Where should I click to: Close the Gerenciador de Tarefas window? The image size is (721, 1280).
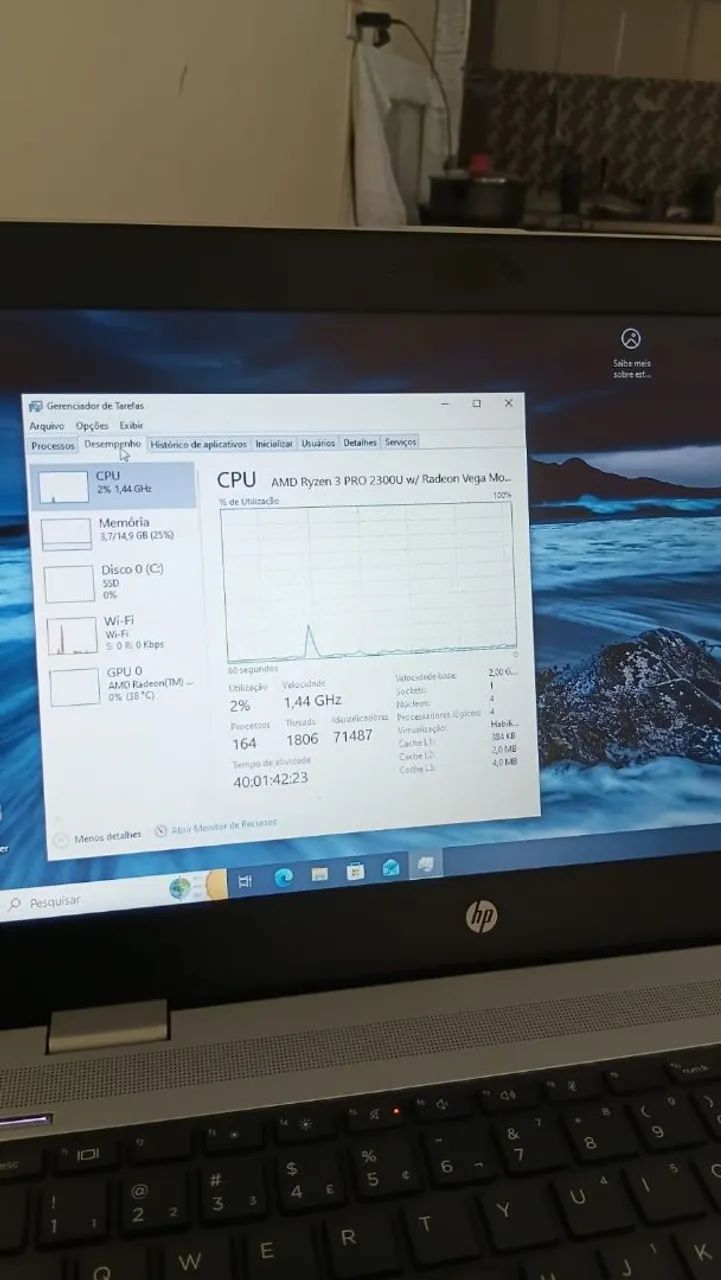point(508,402)
